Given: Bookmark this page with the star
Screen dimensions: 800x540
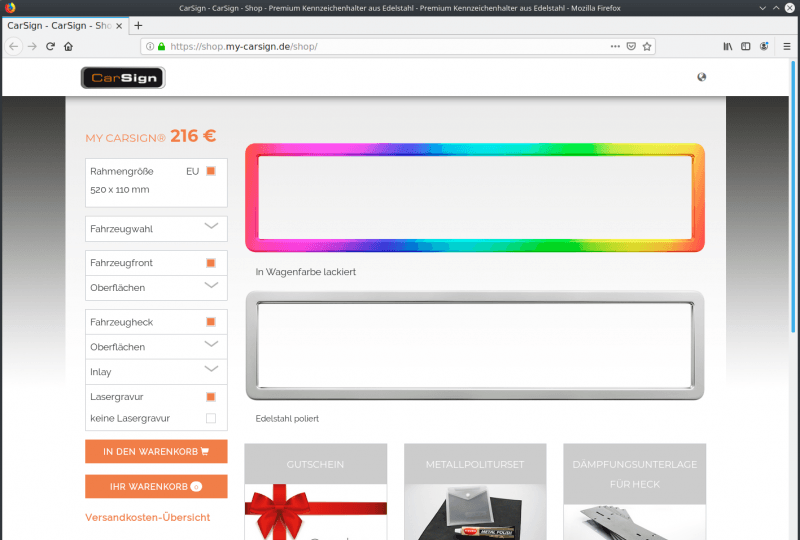Looking at the screenshot, I should (x=647, y=46).
